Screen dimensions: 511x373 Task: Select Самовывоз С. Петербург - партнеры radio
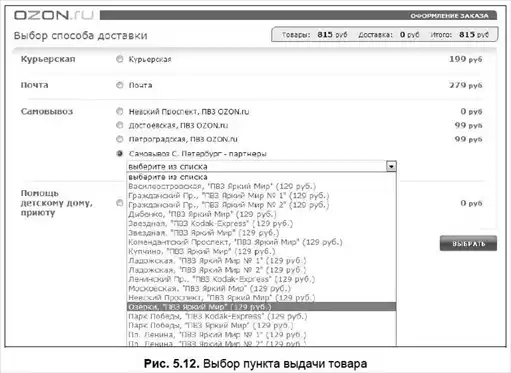coord(119,153)
